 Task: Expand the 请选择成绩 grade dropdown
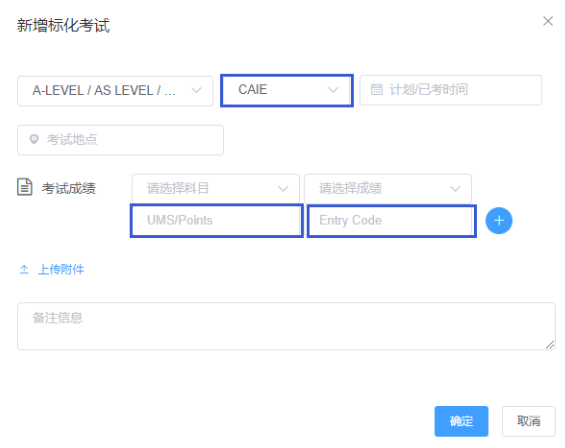[388, 188]
